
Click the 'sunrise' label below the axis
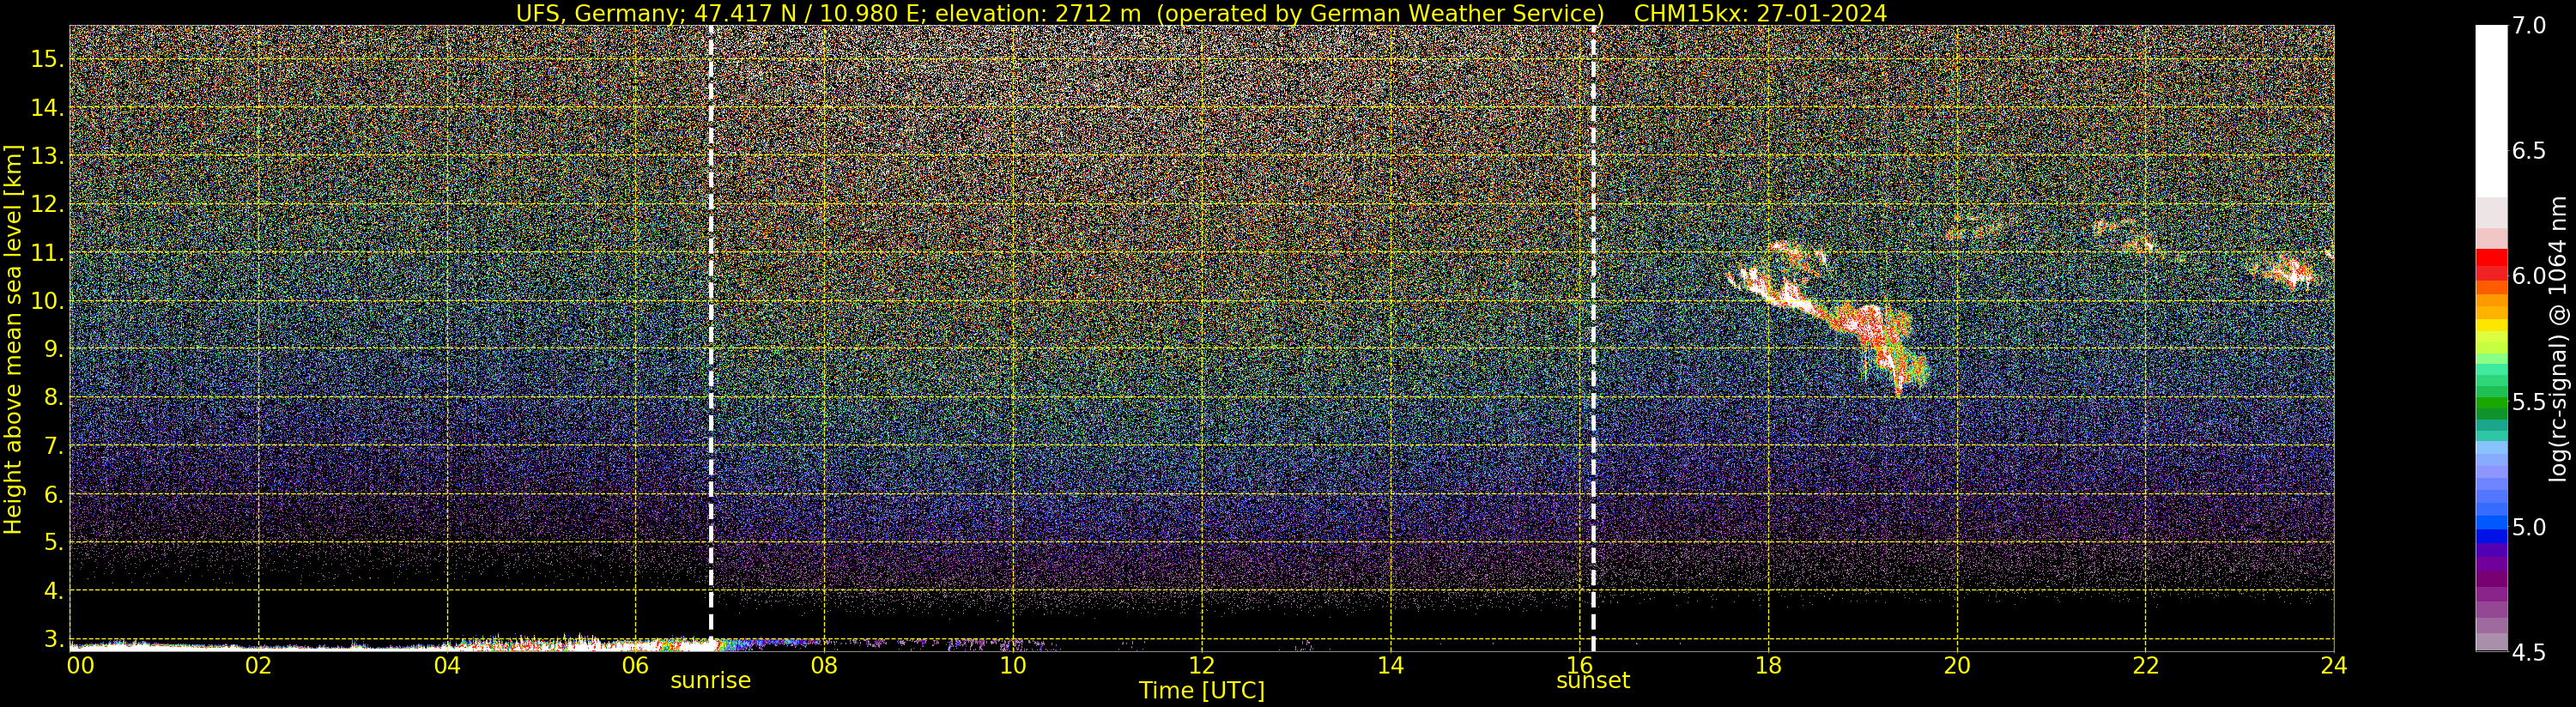tap(710, 681)
